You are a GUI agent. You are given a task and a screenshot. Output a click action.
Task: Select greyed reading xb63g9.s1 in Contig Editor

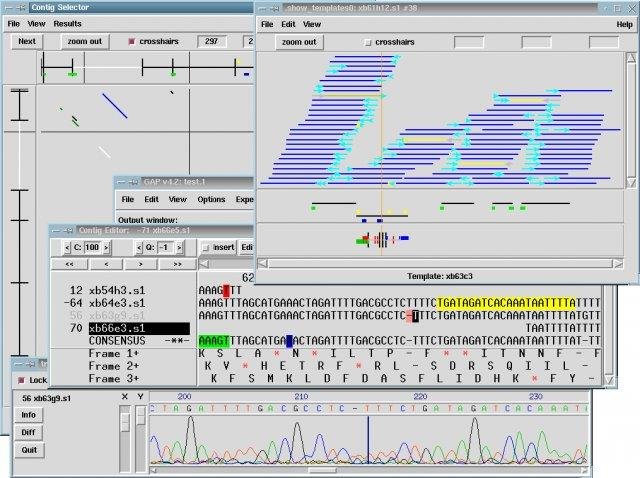coord(117,316)
